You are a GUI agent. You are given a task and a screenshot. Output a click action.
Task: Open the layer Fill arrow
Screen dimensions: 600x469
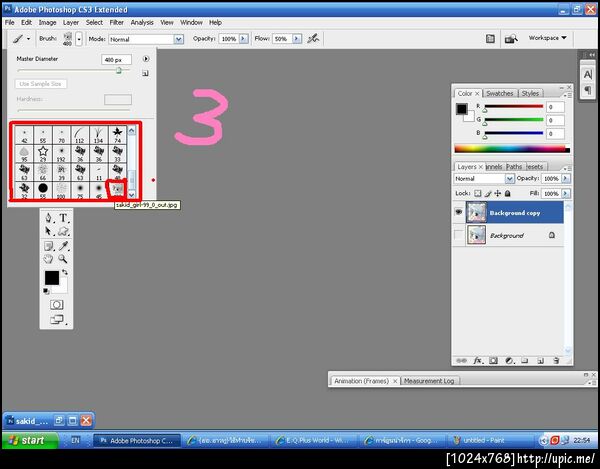point(566,194)
